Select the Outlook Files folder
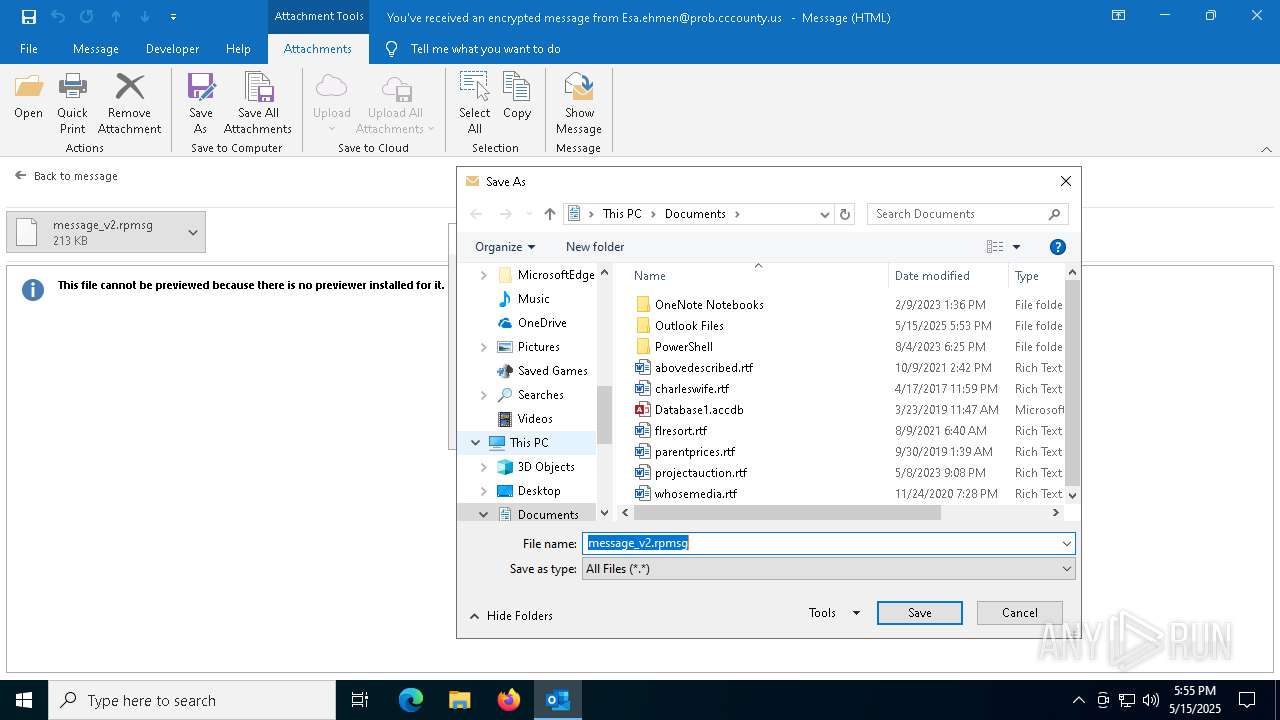 pos(689,326)
